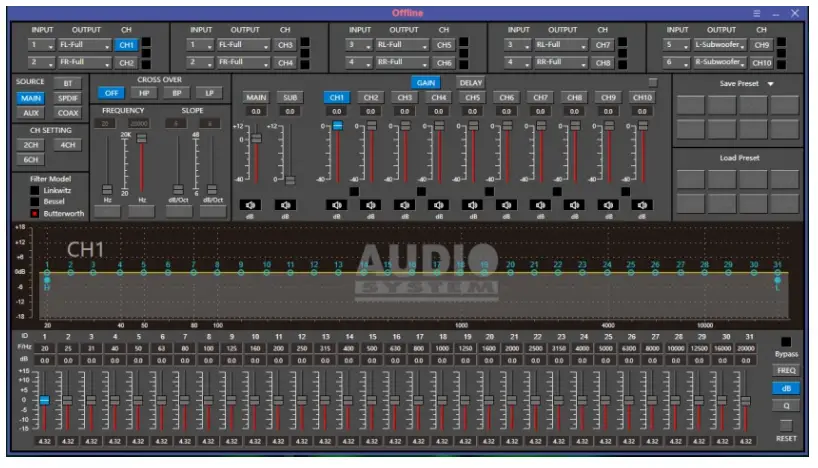Switch to the GAIN tab
This screenshot has width=818, height=468.
[x=426, y=83]
